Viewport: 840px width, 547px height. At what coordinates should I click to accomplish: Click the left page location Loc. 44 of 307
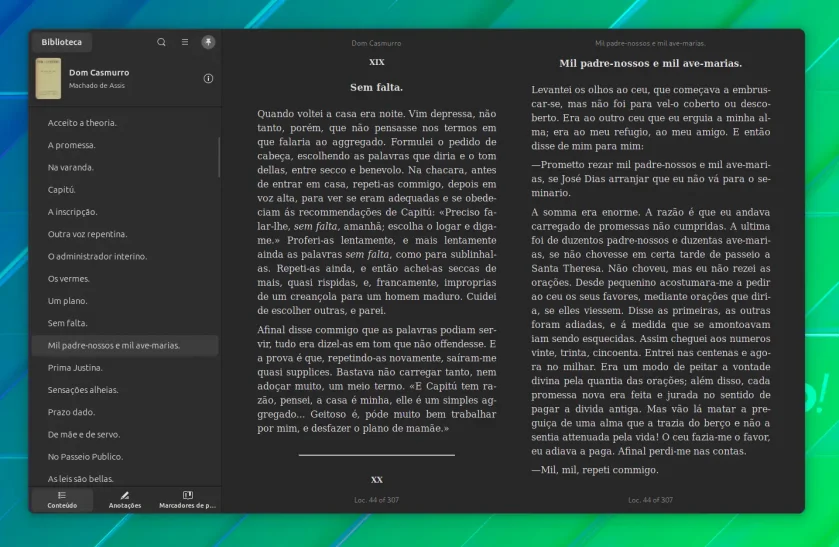coord(377,500)
